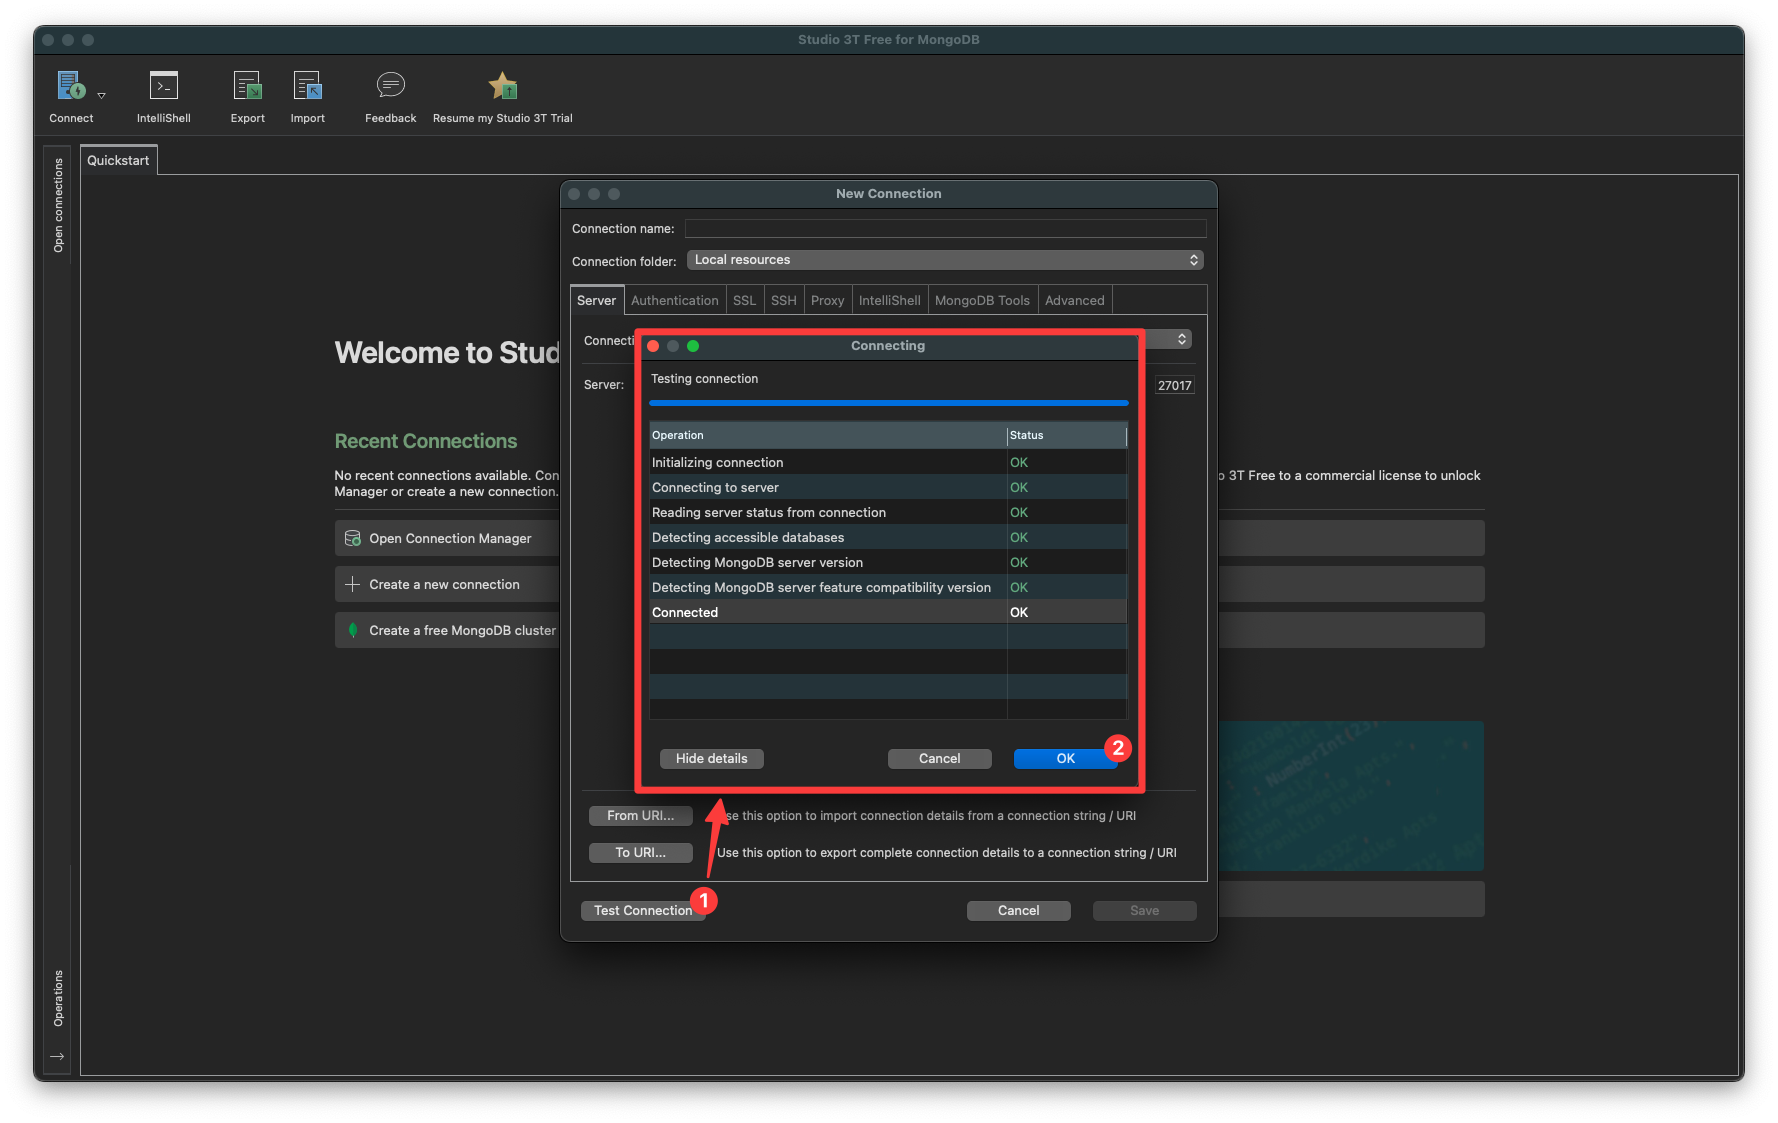Click the Import toolbar icon

click(x=307, y=86)
